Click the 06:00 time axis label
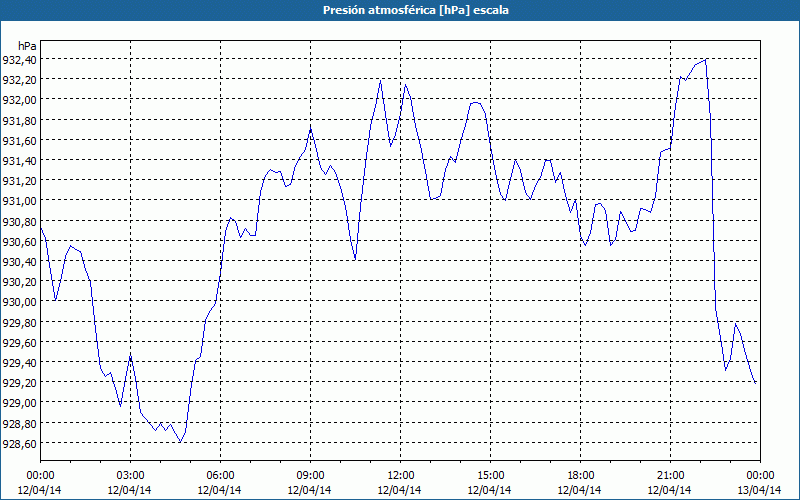The image size is (800, 500). click(220, 476)
